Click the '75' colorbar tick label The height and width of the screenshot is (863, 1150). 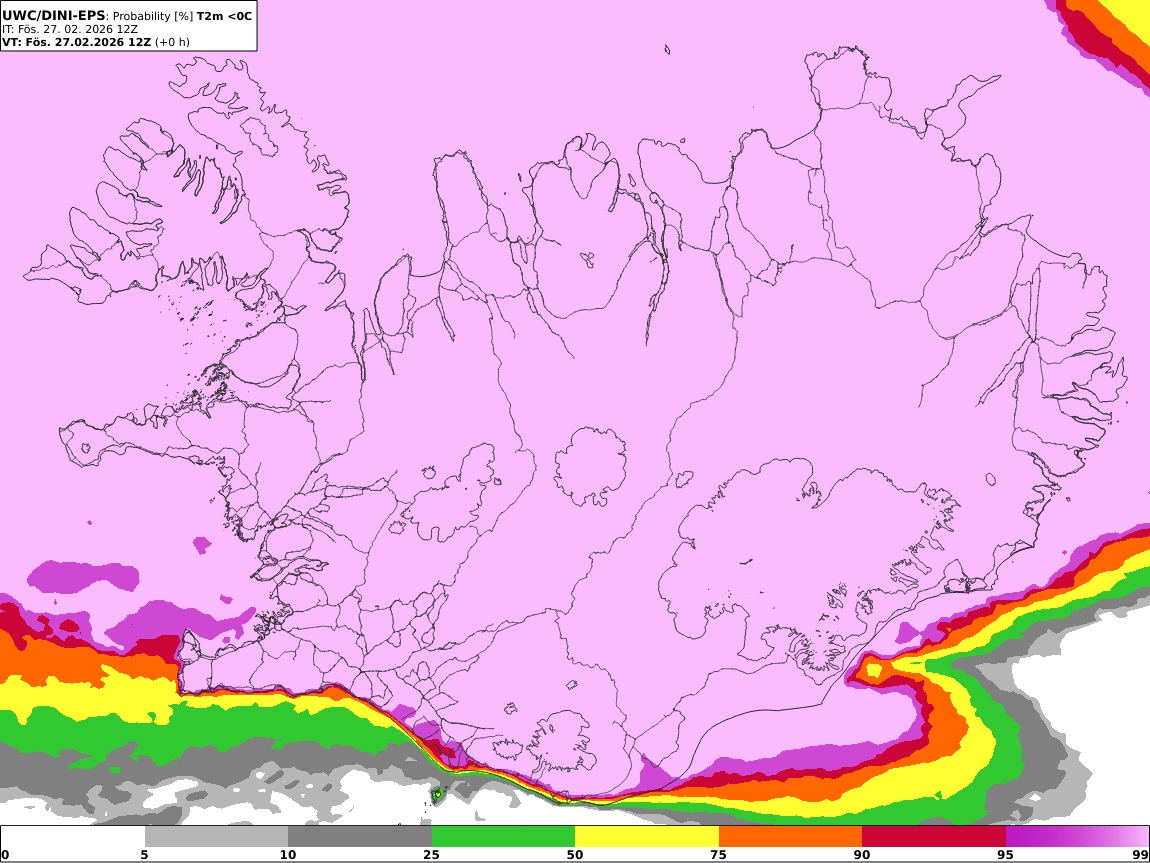coord(718,855)
